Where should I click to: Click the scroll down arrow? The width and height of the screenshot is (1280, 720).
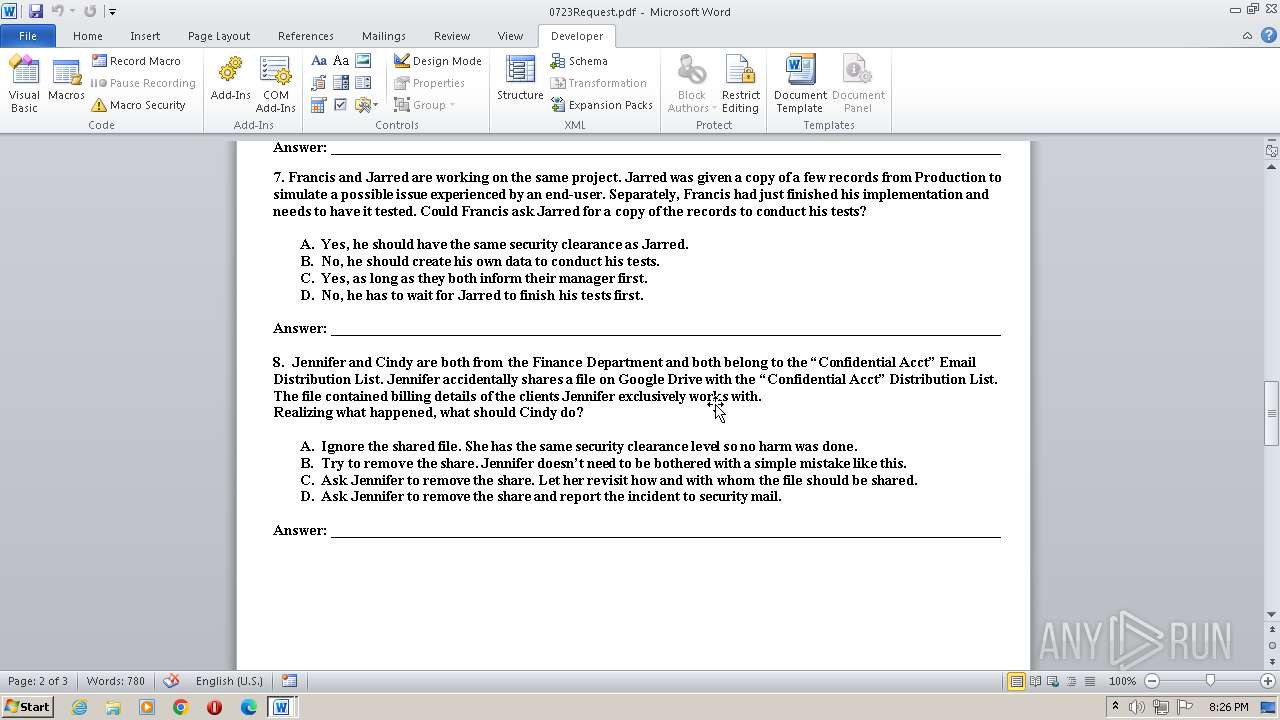pos(1272,615)
